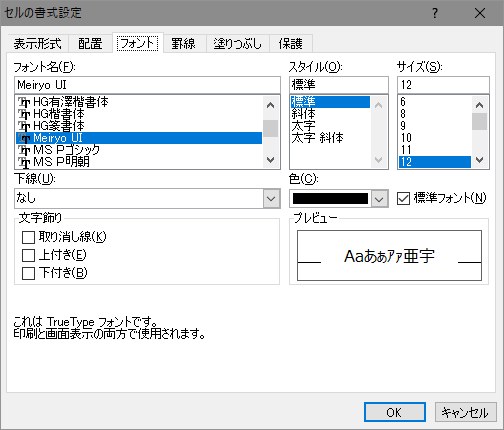Click font list scroll up arrow
Viewport: 504px width, 430px height.
point(271,105)
